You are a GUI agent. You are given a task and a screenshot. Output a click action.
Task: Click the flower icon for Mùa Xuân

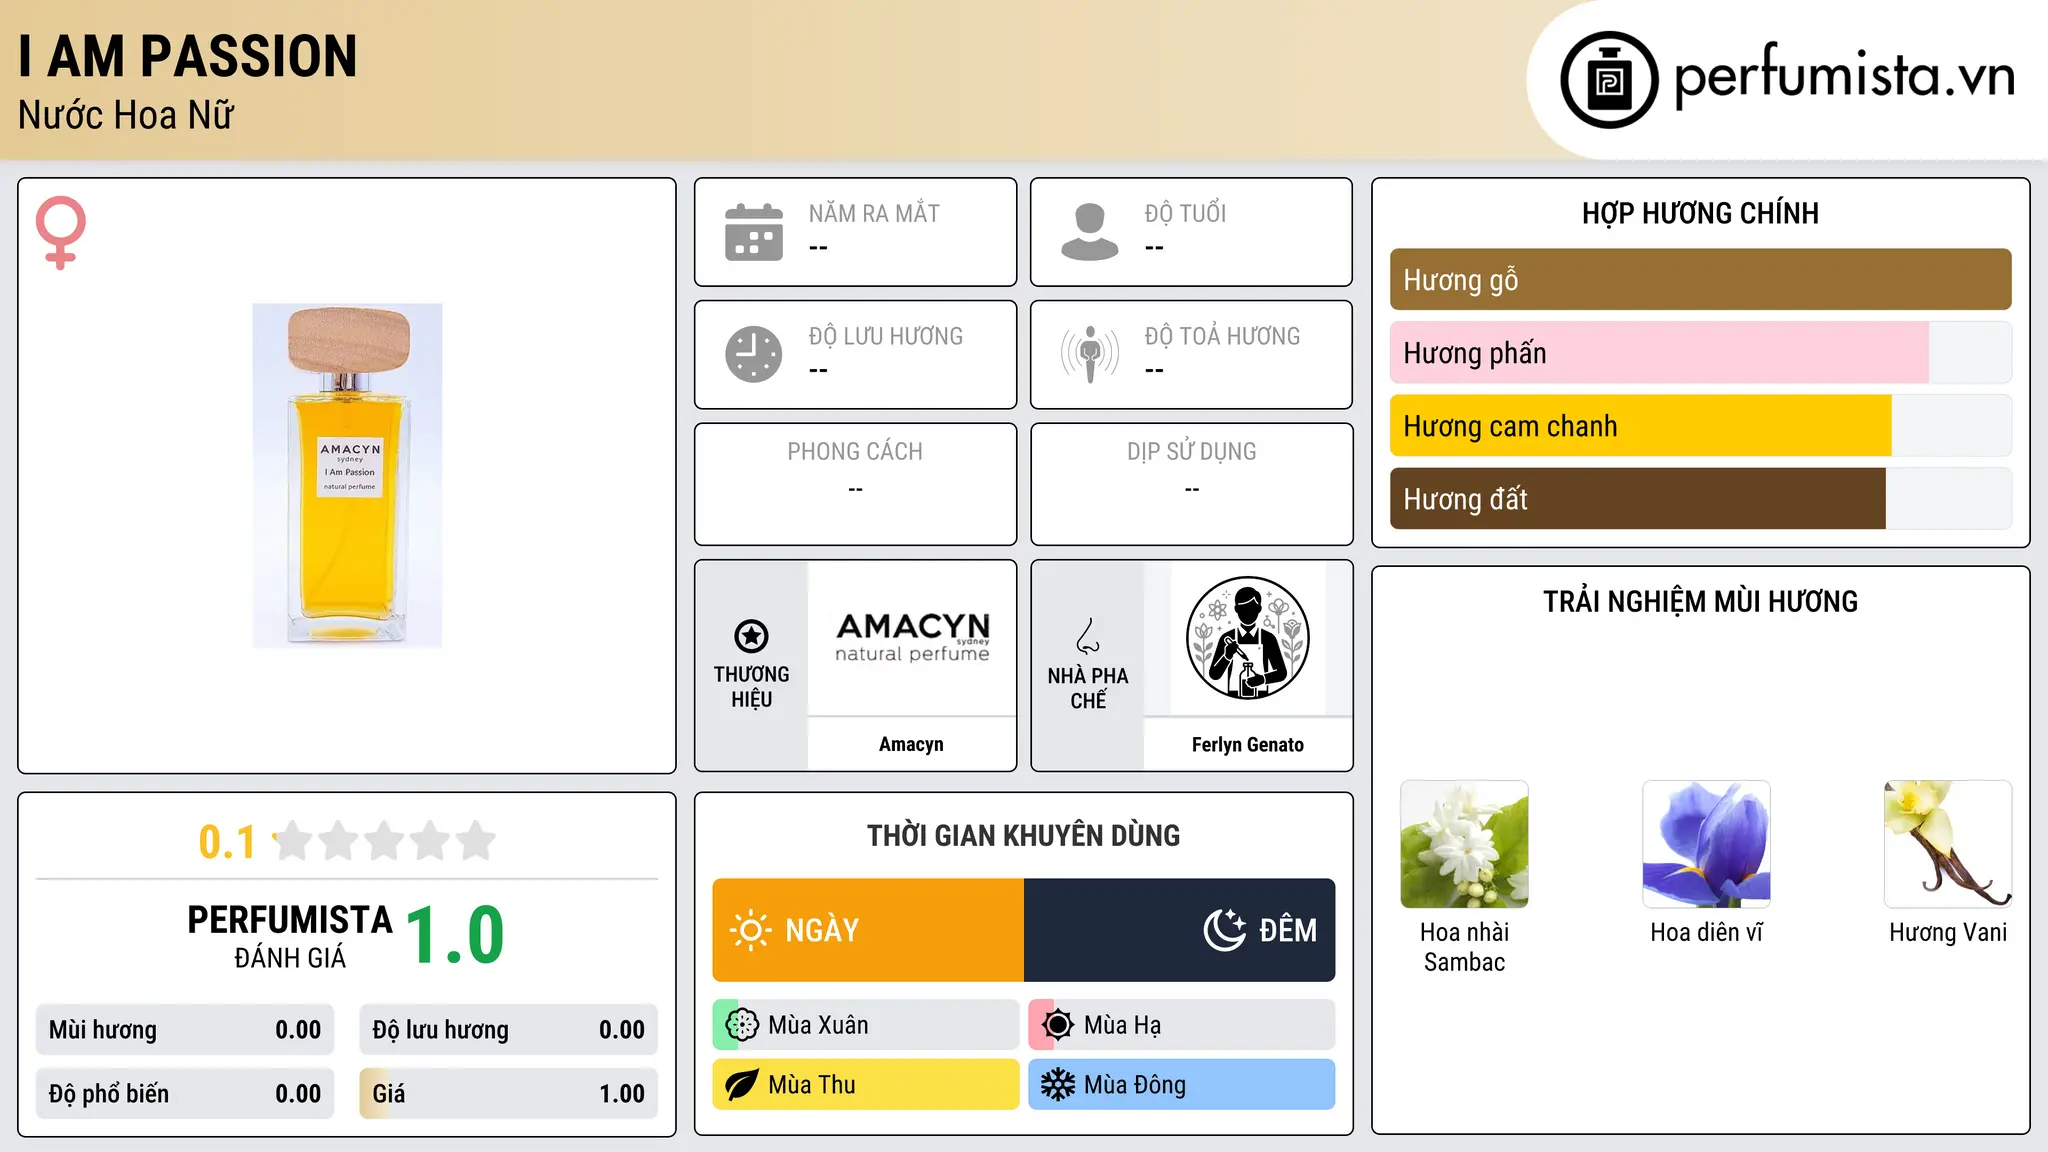click(742, 1025)
